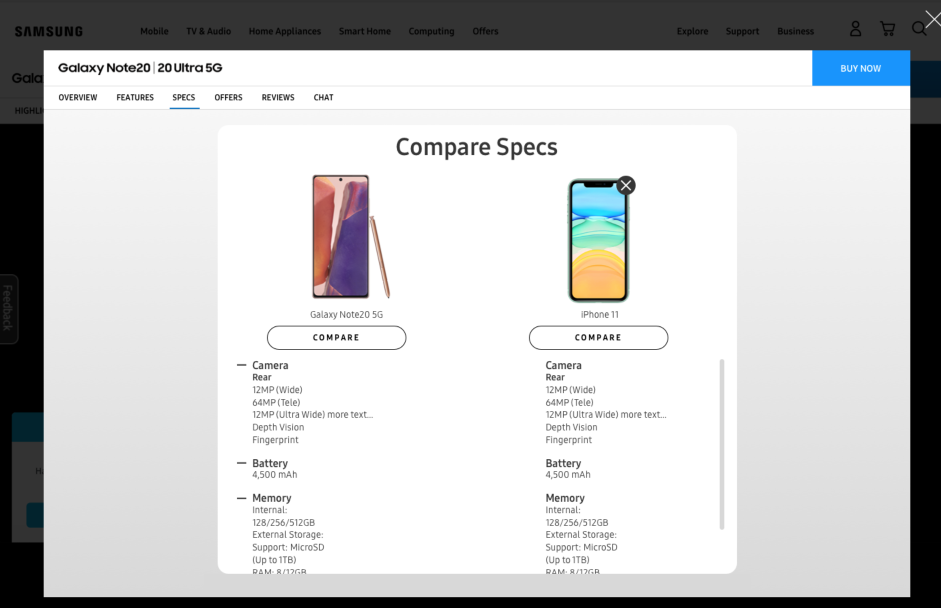Image resolution: width=941 pixels, height=608 pixels.
Task: Click the search magnifier icon
Action: 919,29
